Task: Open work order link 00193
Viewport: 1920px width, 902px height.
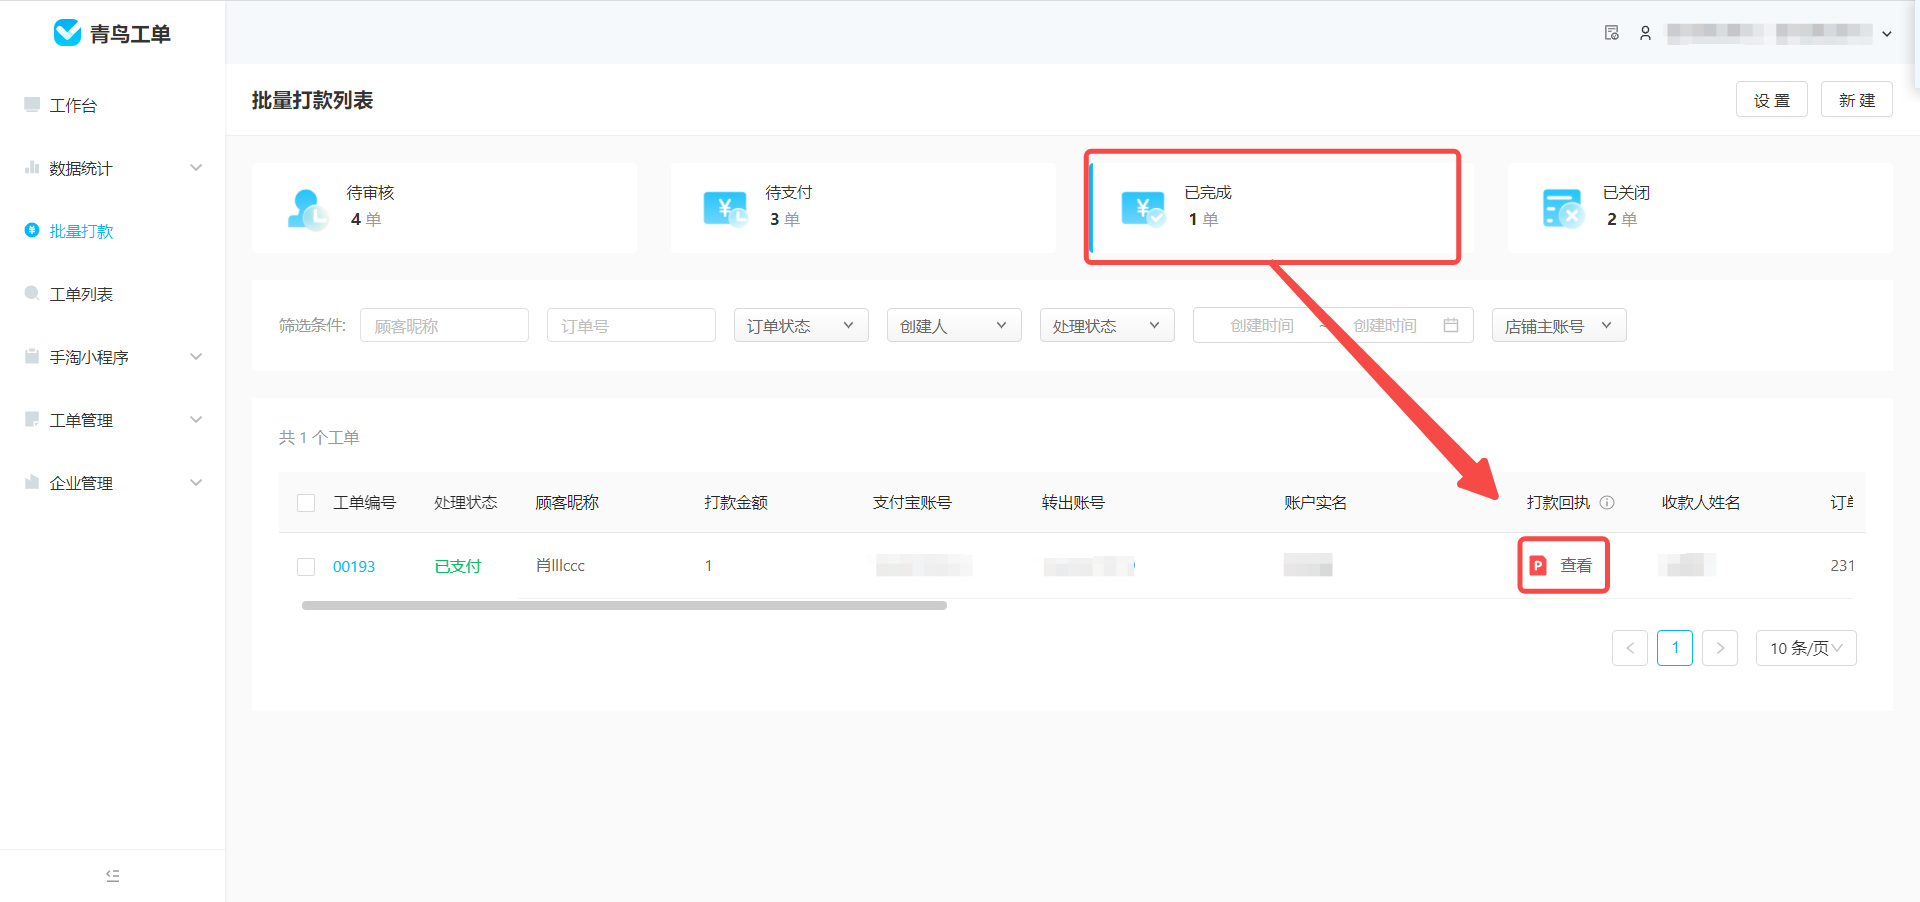Action: click(x=354, y=566)
